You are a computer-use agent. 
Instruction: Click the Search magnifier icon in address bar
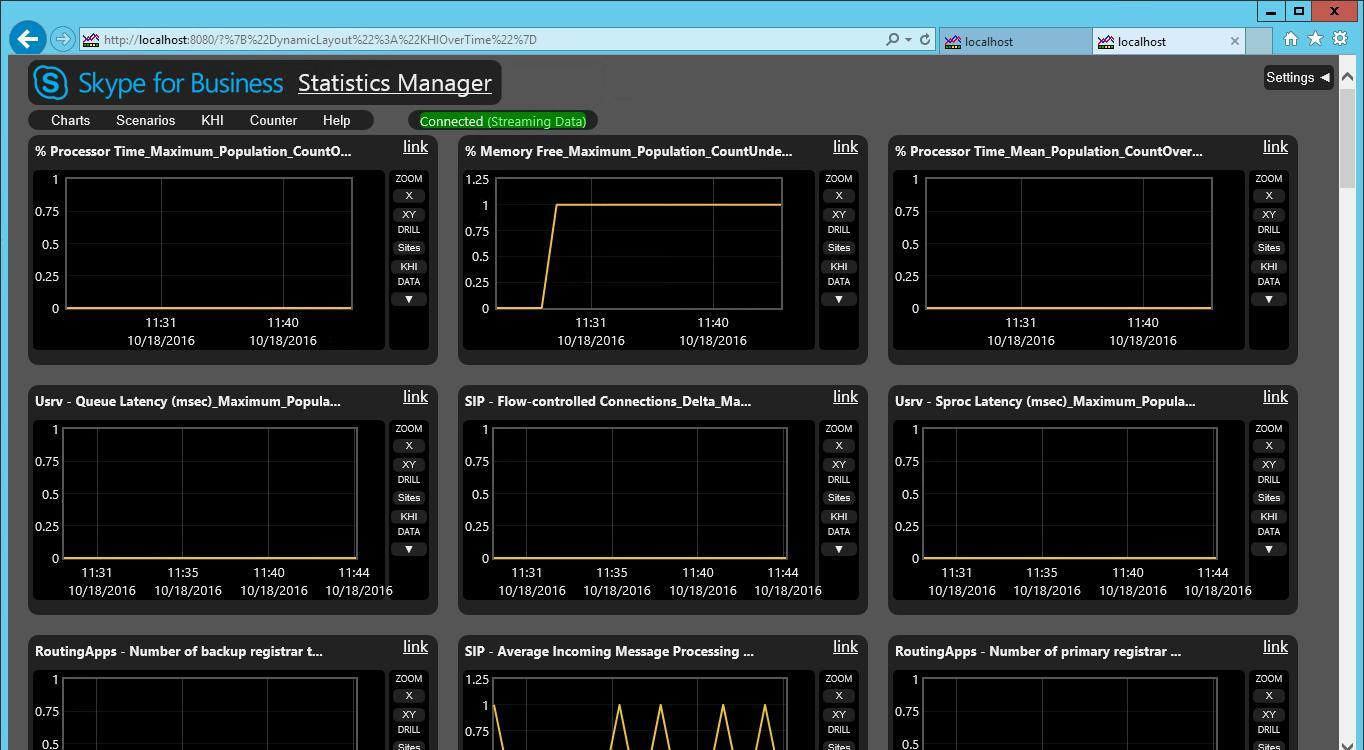[x=892, y=40]
